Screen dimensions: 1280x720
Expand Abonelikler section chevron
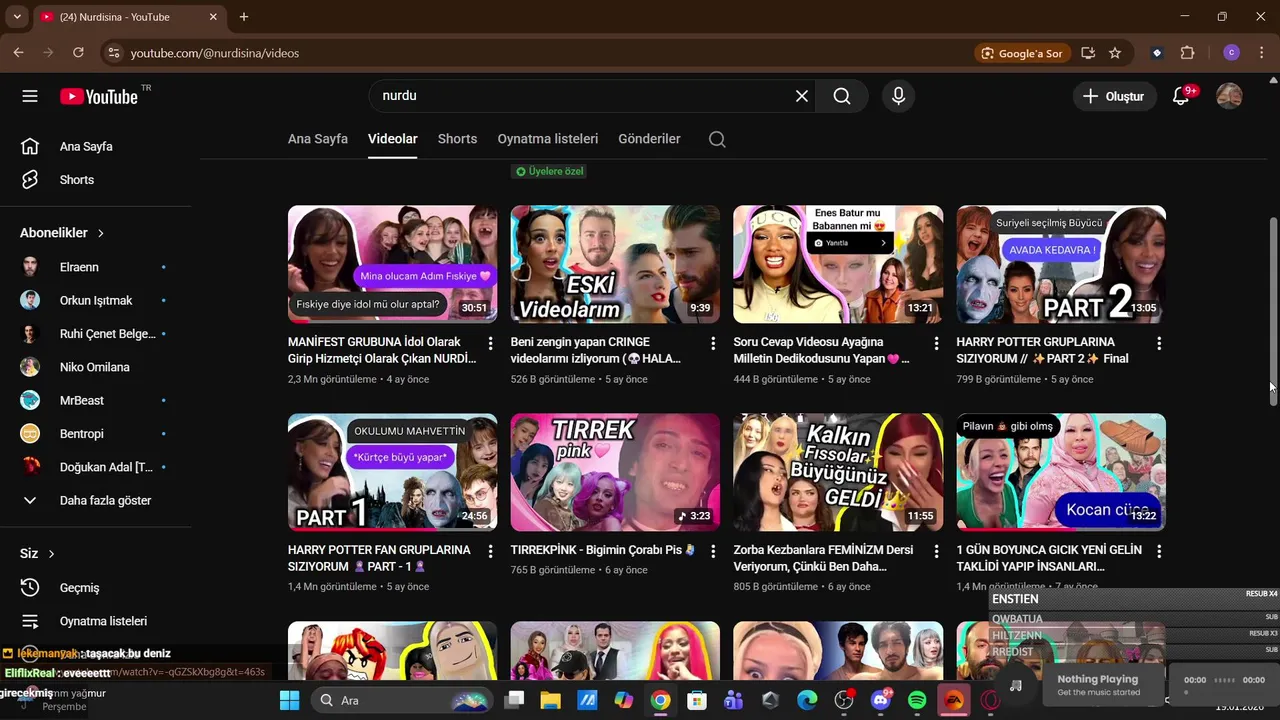[x=101, y=233]
